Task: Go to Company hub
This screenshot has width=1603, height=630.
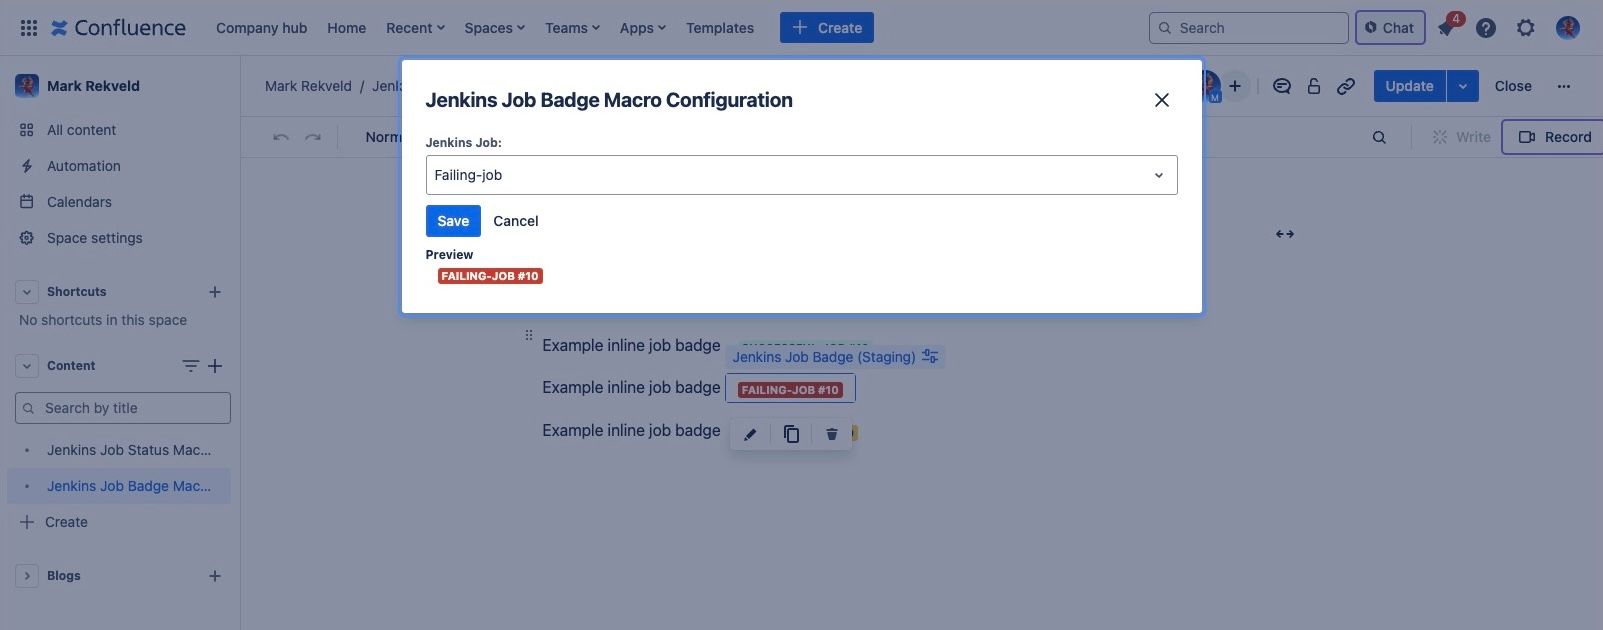Action: click(x=261, y=28)
